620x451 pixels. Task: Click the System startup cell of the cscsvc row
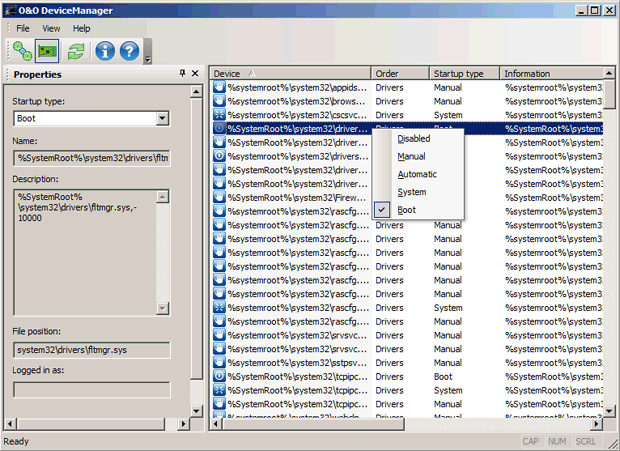pyautogui.click(x=448, y=115)
